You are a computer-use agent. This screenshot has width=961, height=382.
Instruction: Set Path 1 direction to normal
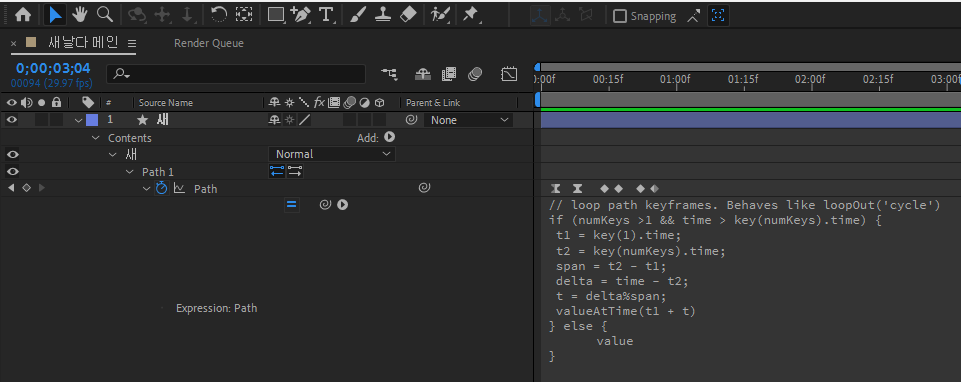(x=295, y=172)
